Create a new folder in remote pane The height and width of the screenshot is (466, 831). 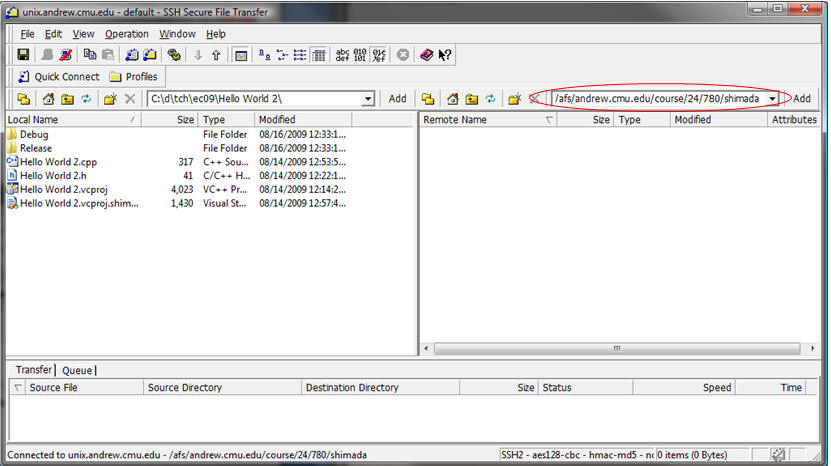tap(515, 99)
